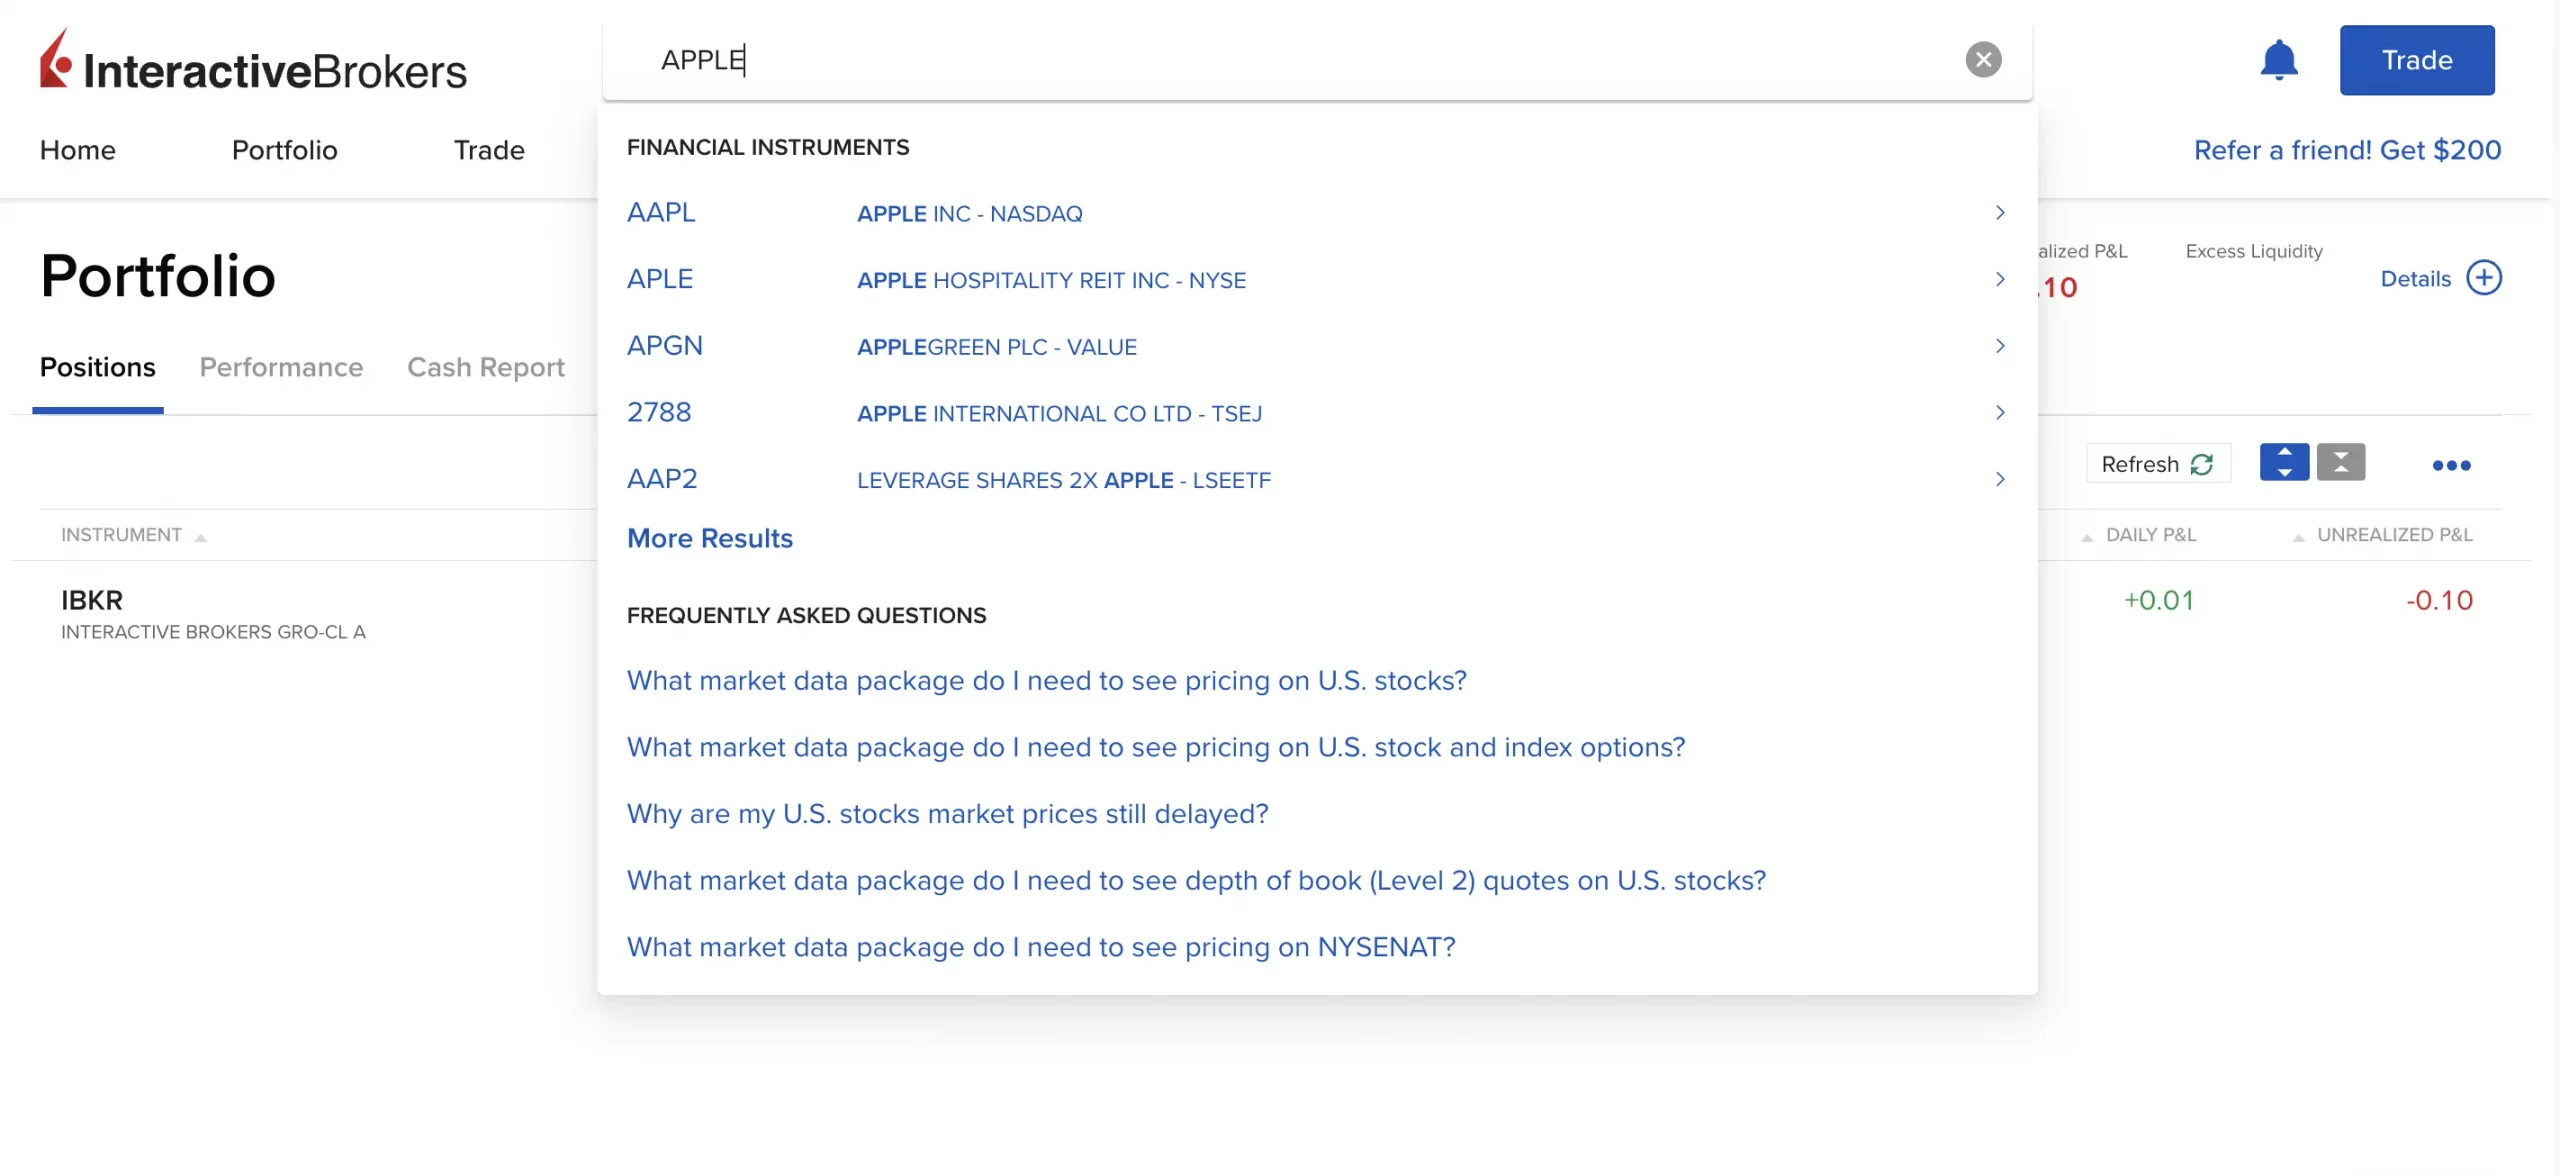
Task: Click More Results link
Action: coord(710,538)
